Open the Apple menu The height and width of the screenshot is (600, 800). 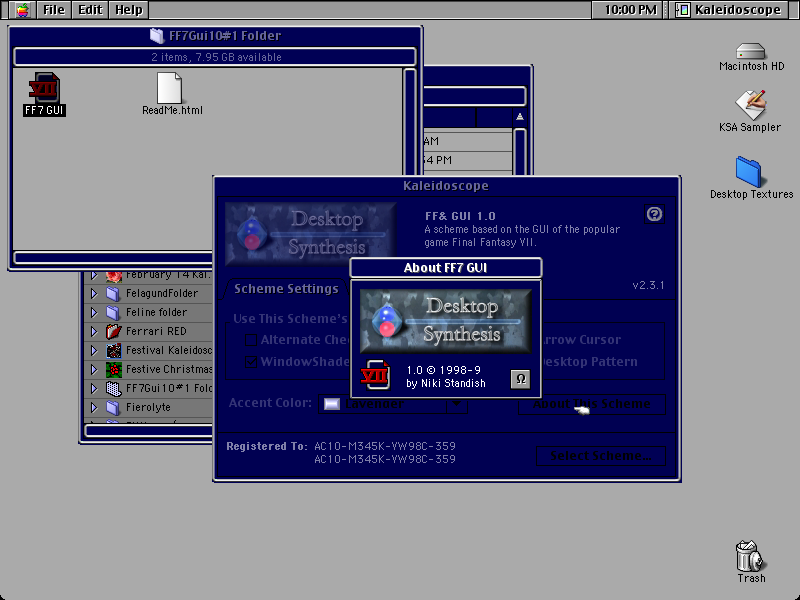click(22, 10)
